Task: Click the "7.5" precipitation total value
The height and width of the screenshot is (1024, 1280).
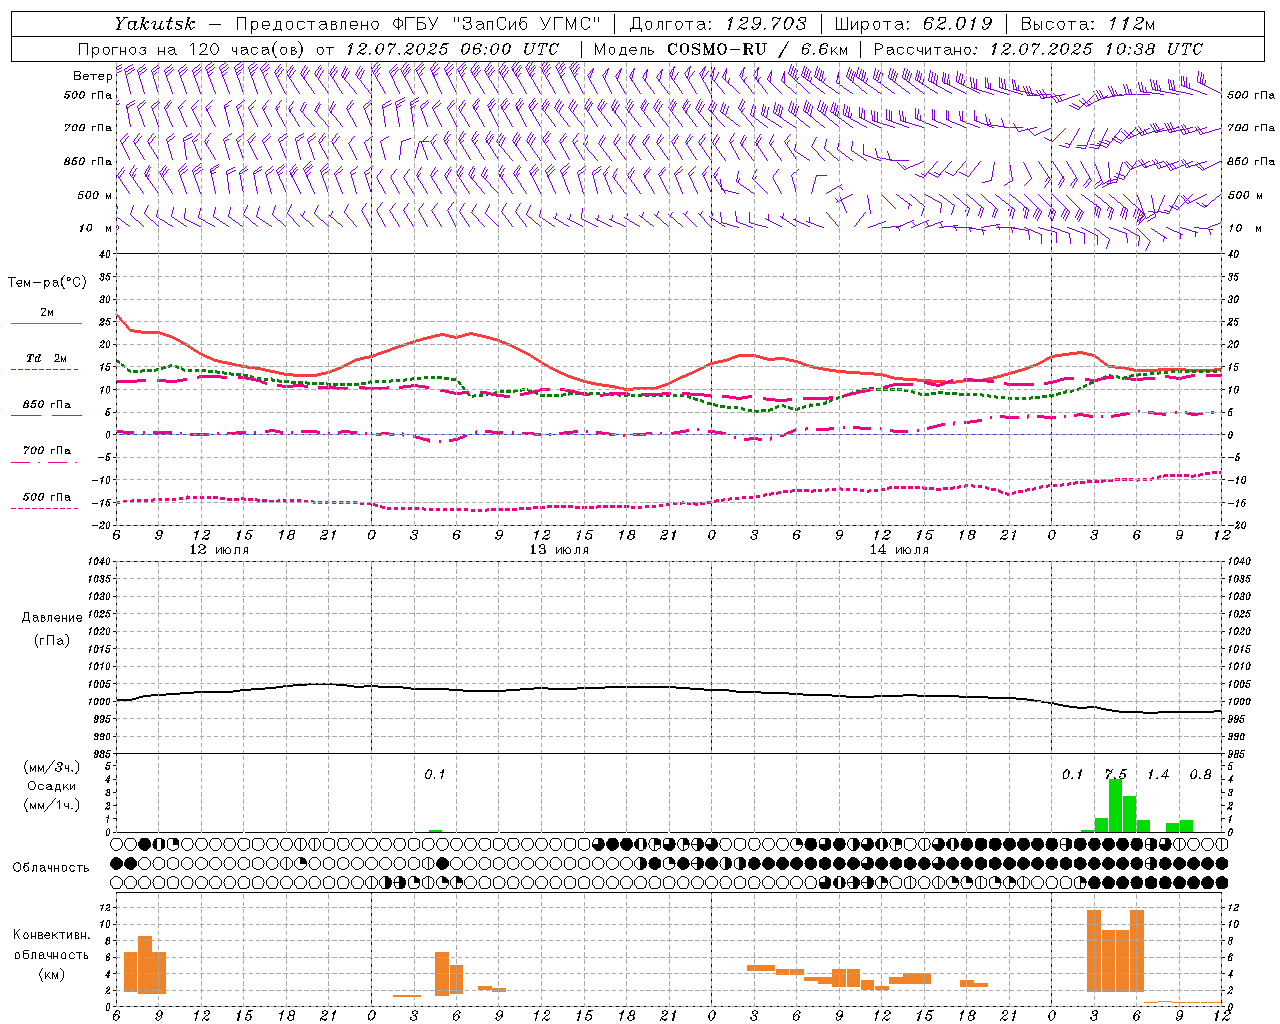Action: pyautogui.click(x=1115, y=775)
